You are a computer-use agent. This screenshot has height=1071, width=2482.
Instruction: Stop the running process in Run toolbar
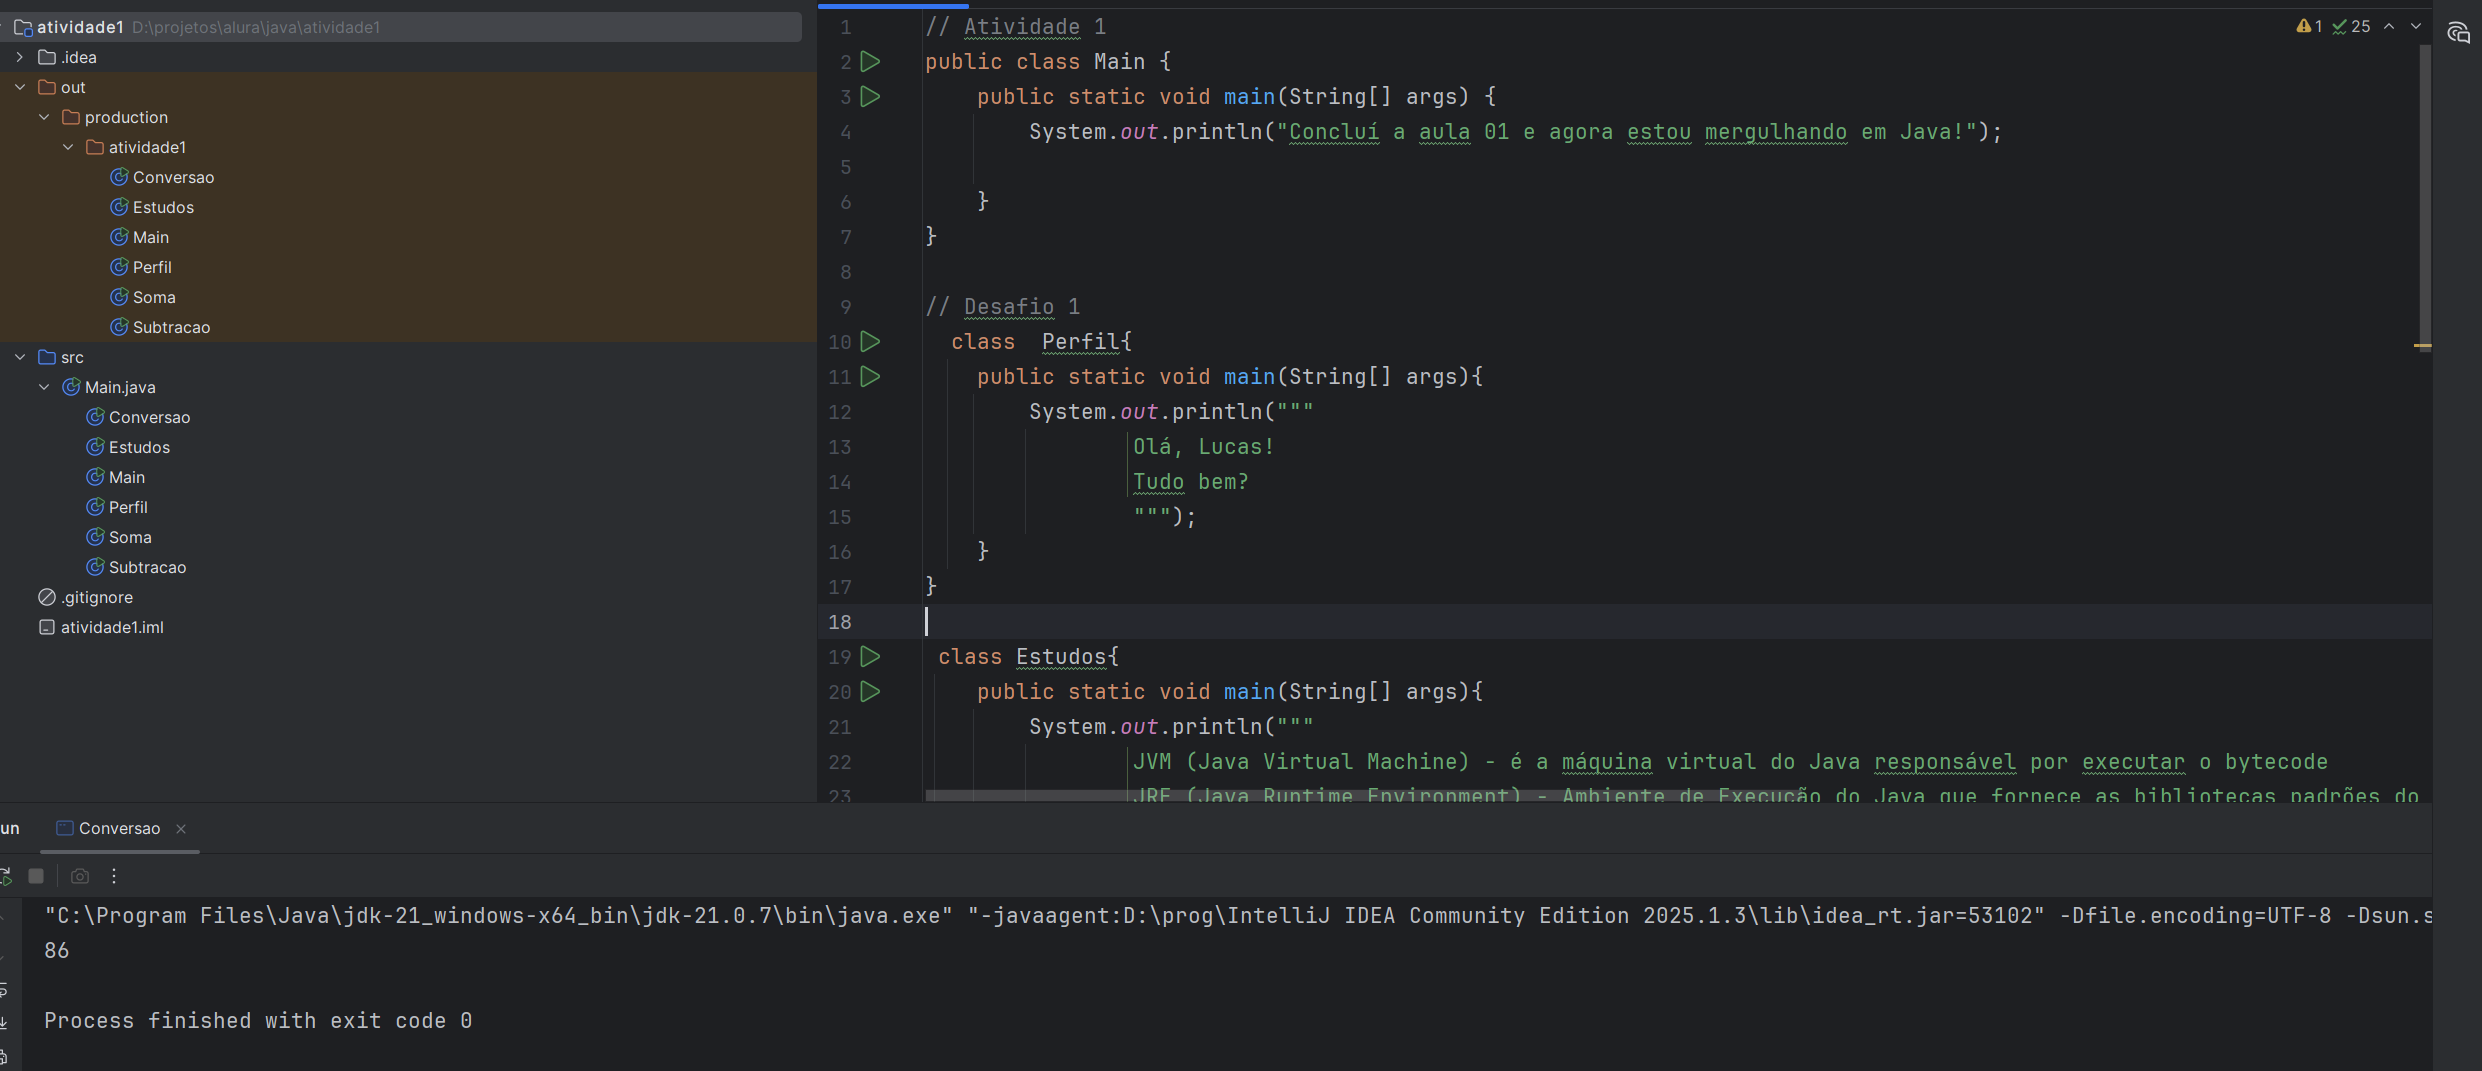[x=36, y=876]
